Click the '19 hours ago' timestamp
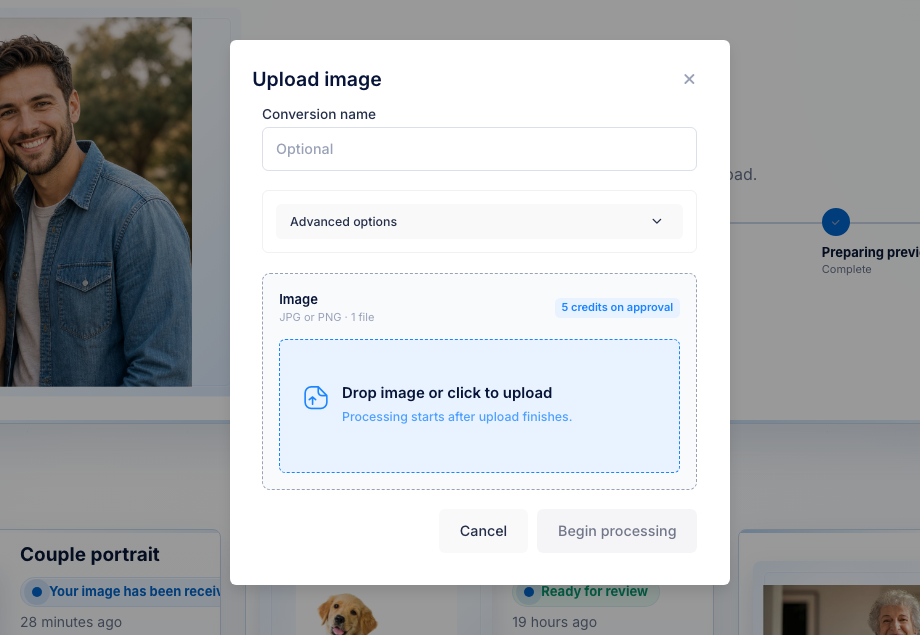This screenshot has width=920, height=635. pos(554,622)
